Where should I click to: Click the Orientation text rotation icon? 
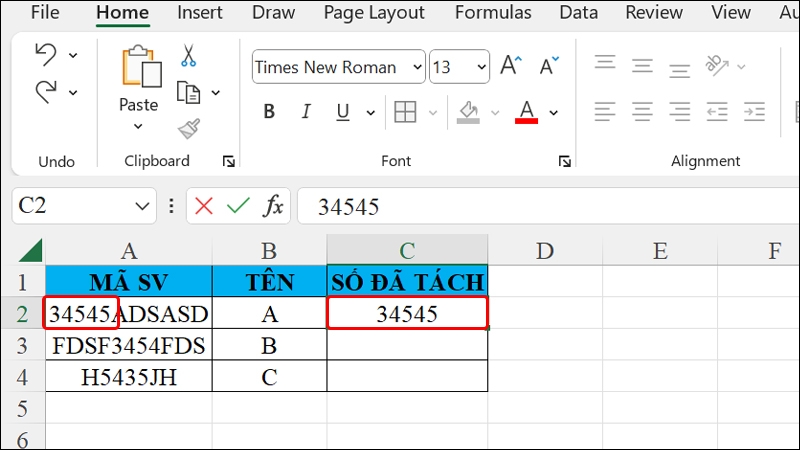717,65
